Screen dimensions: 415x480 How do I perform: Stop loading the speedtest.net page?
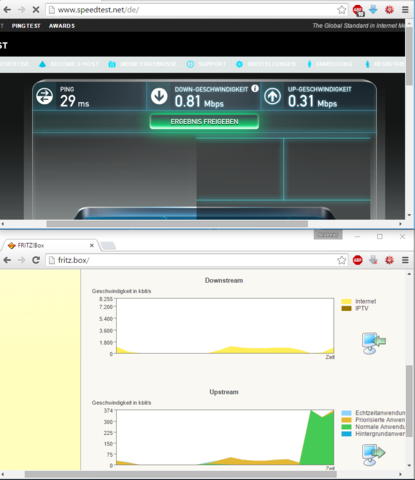(36, 10)
